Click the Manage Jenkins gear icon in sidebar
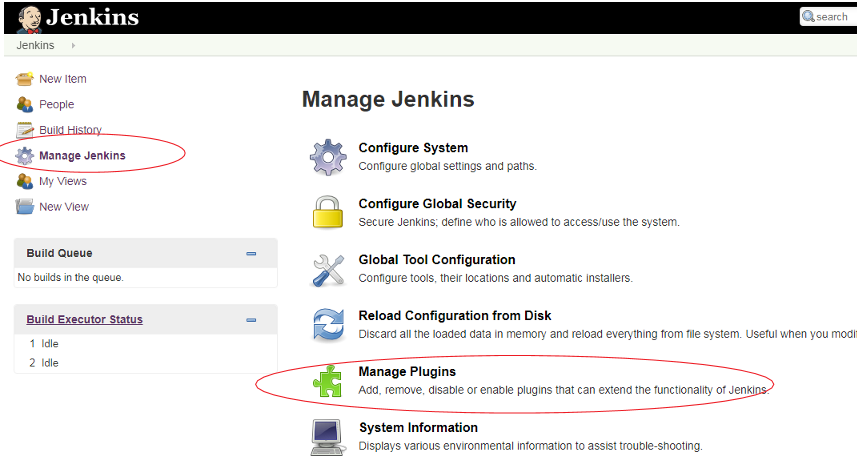The image size is (857, 468). point(25,155)
